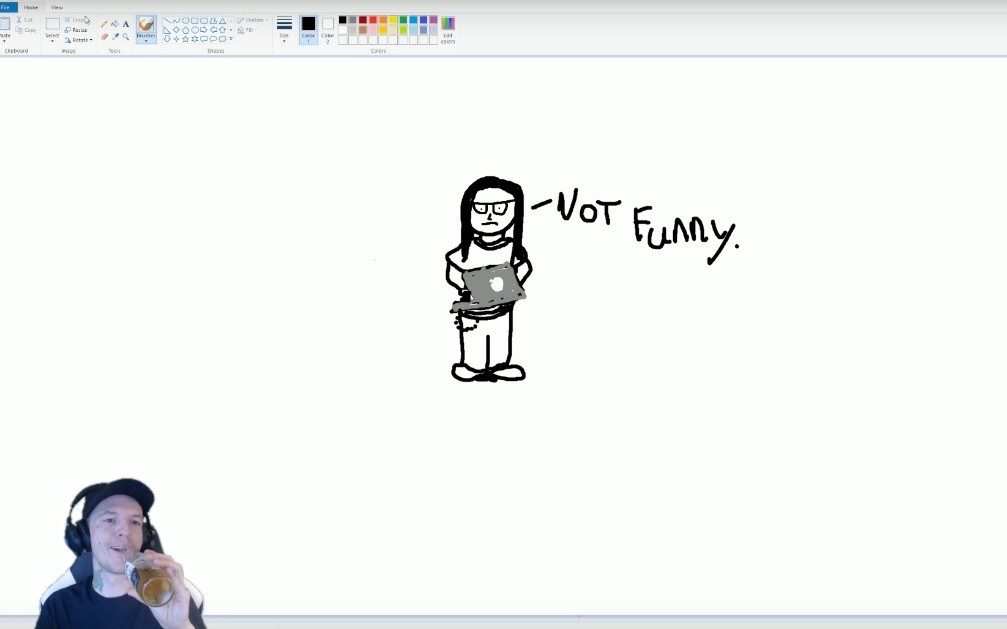Choose the Rounded rectangle shape

point(204,21)
